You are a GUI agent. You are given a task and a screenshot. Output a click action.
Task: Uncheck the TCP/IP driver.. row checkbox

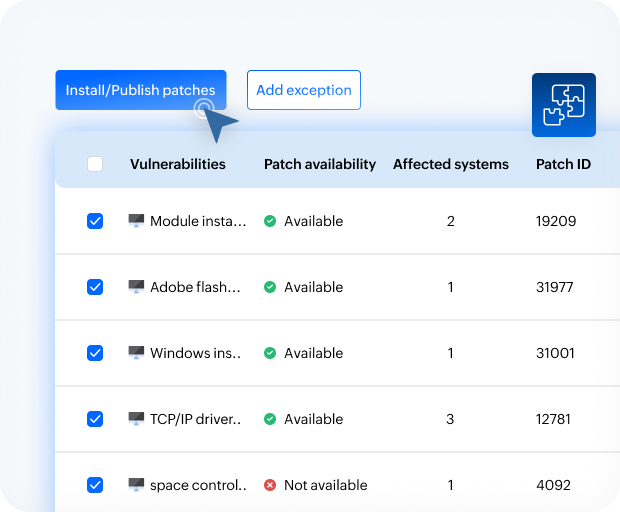tap(95, 419)
